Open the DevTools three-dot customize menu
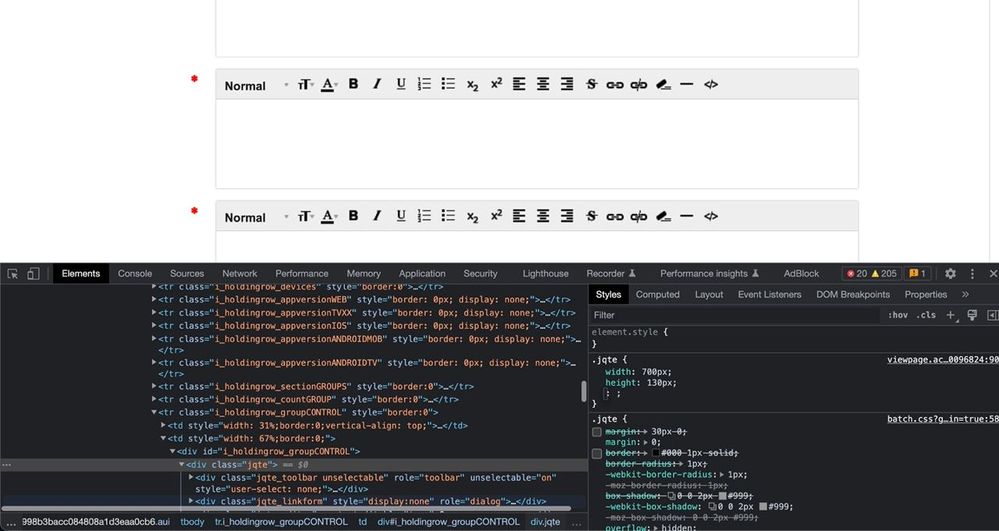 (x=972, y=273)
